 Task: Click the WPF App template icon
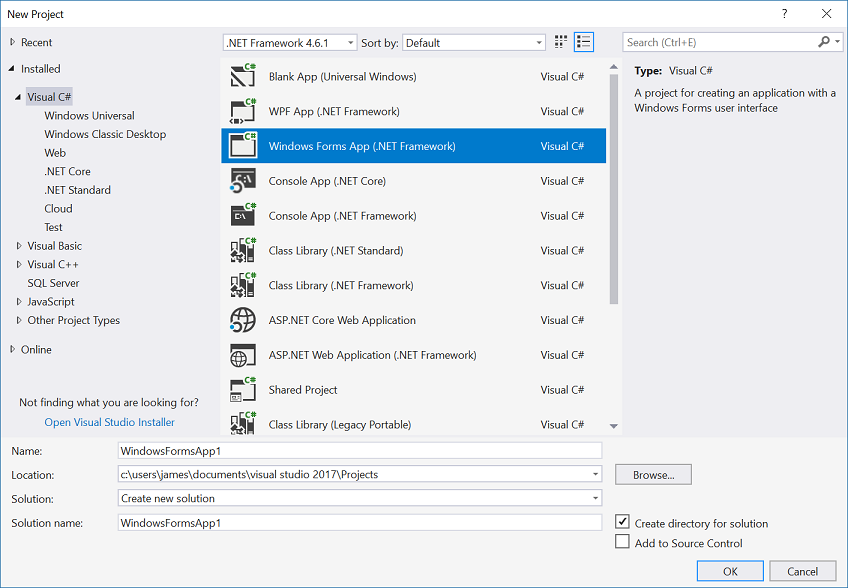243,111
